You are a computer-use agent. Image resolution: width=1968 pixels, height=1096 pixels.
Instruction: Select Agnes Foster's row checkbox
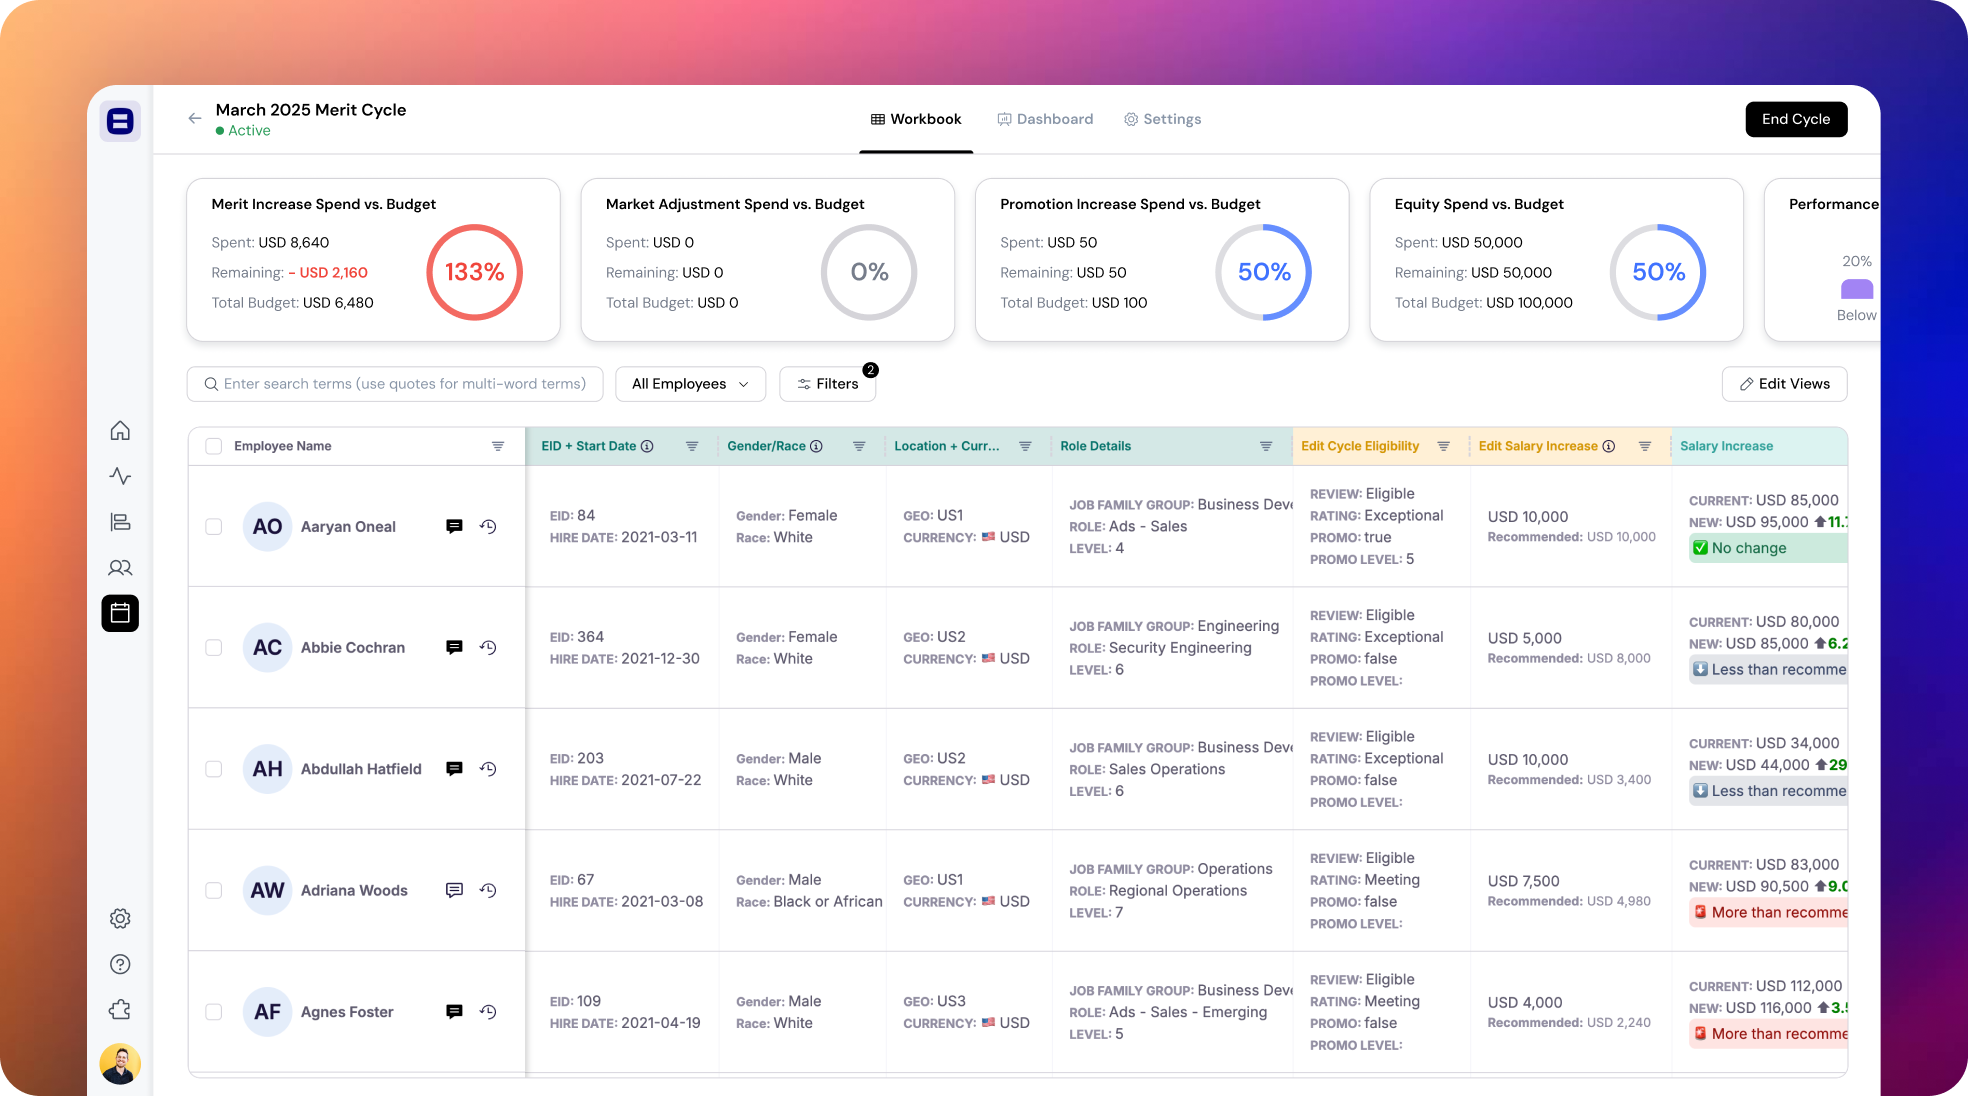pos(214,1012)
